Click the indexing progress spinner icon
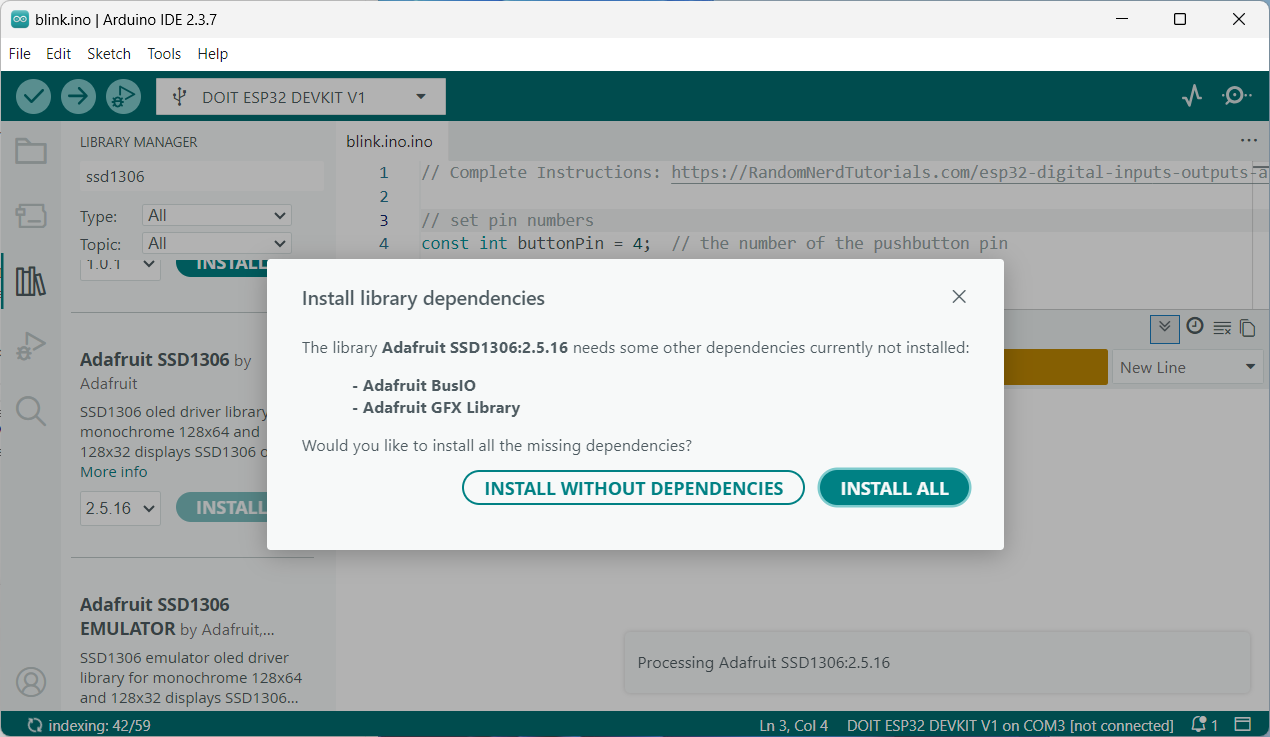The width and height of the screenshot is (1270, 737). [x=35, y=725]
